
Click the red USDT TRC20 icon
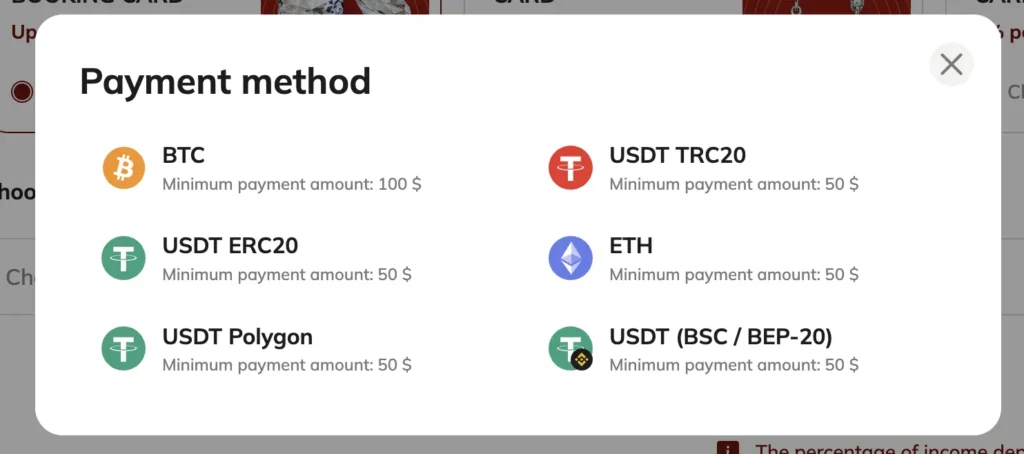tap(571, 168)
